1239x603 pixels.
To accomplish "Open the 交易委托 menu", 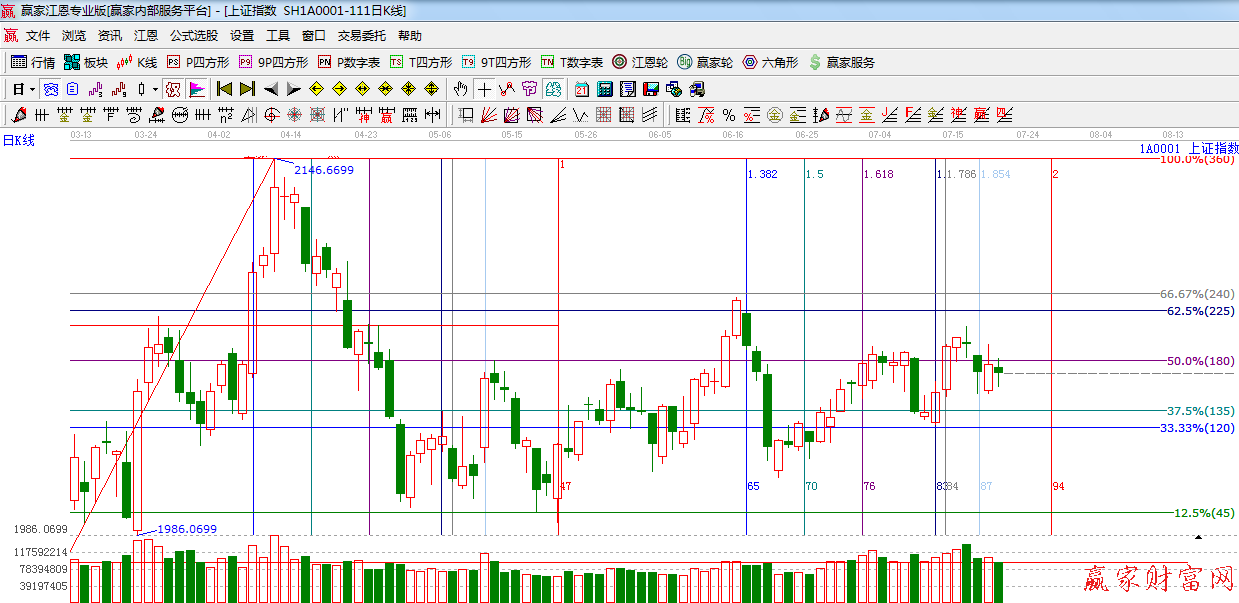I will pyautogui.click(x=361, y=36).
